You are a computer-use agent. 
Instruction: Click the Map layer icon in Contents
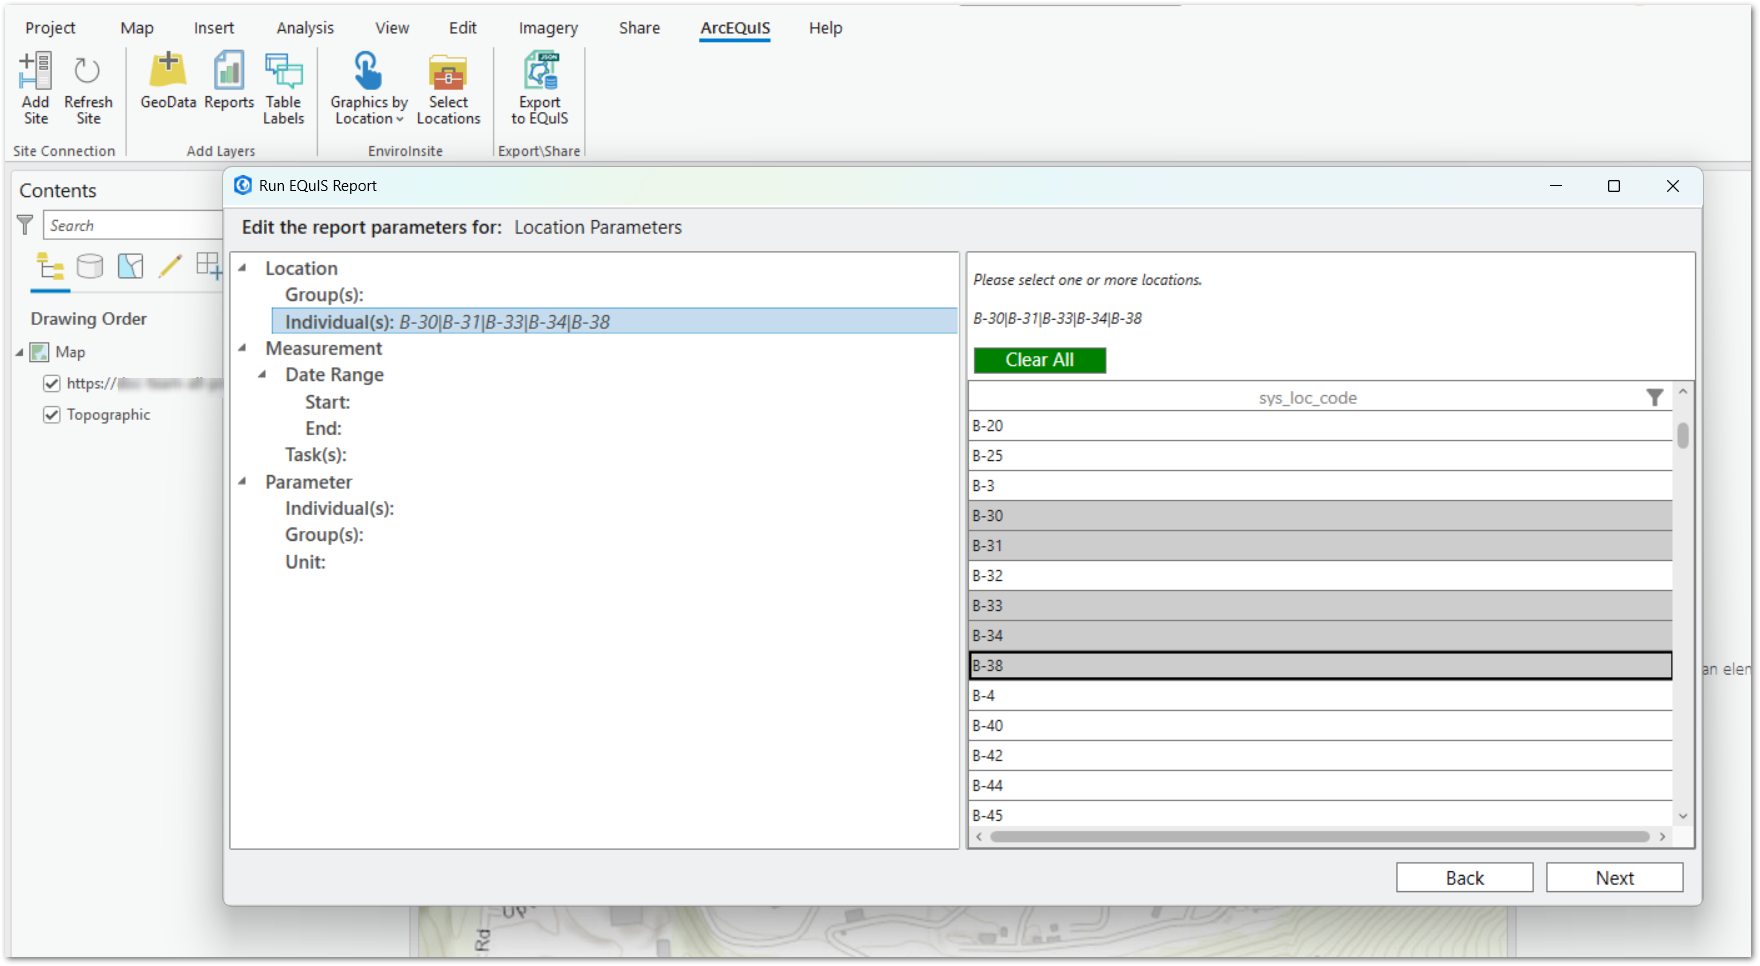click(x=39, y=352)
